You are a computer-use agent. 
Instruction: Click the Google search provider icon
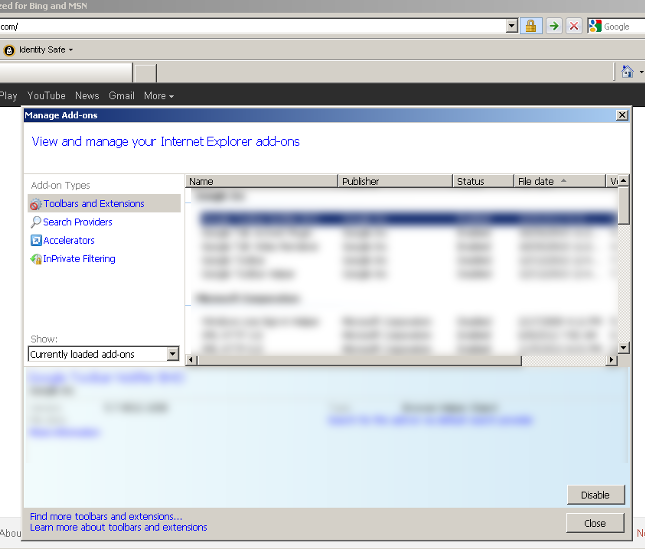coord(595,26)
